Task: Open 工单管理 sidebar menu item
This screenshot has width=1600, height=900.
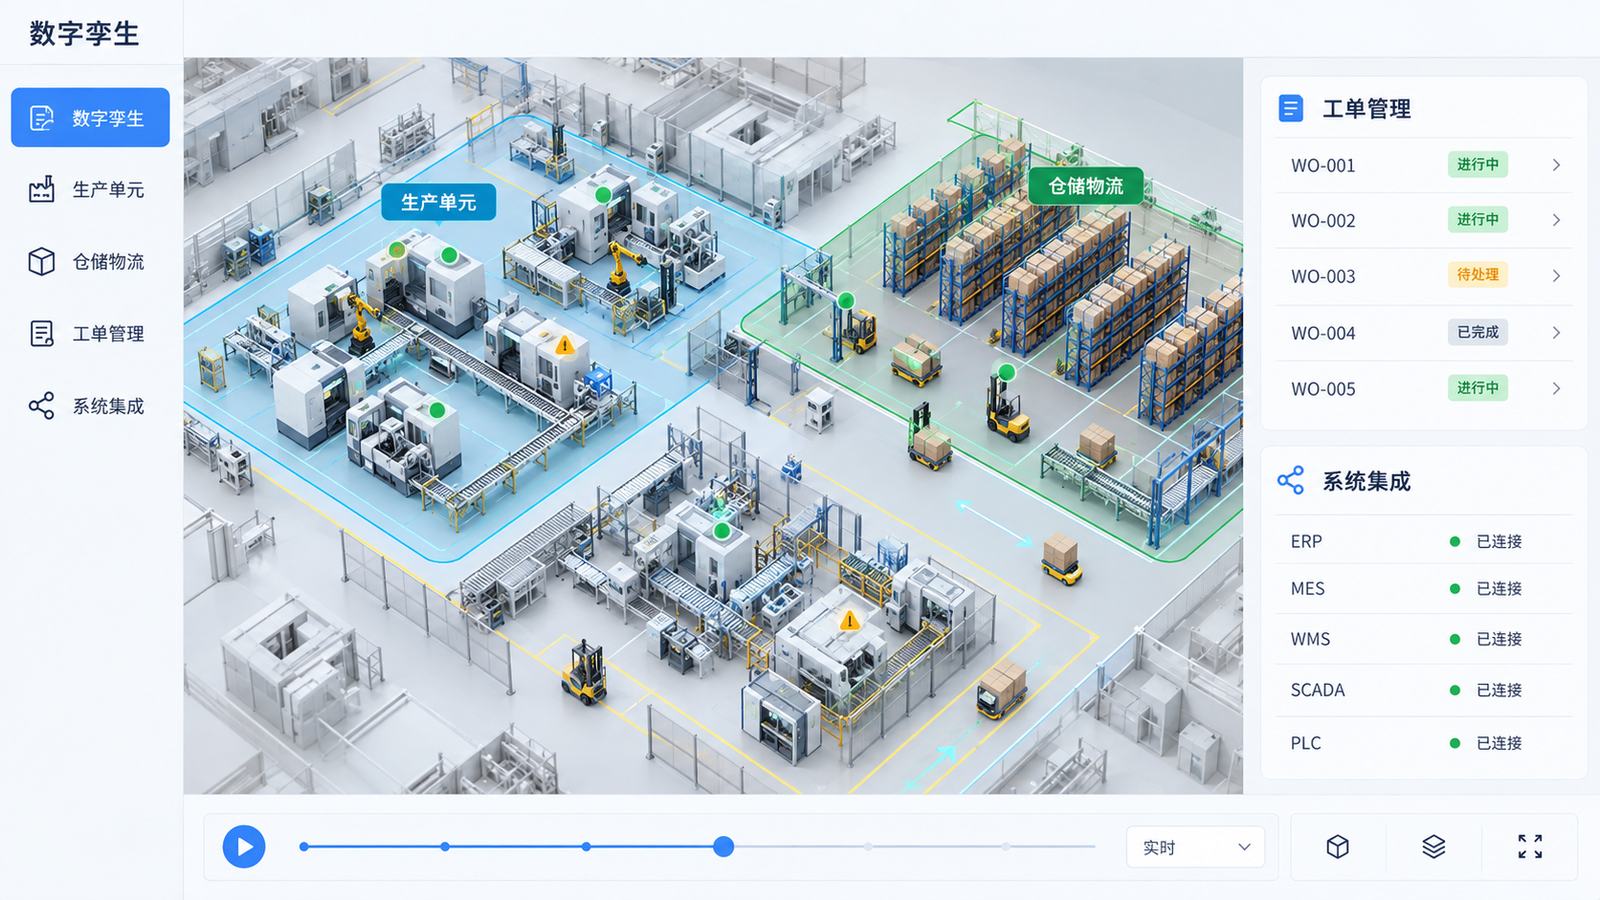Action: (90, 334)
